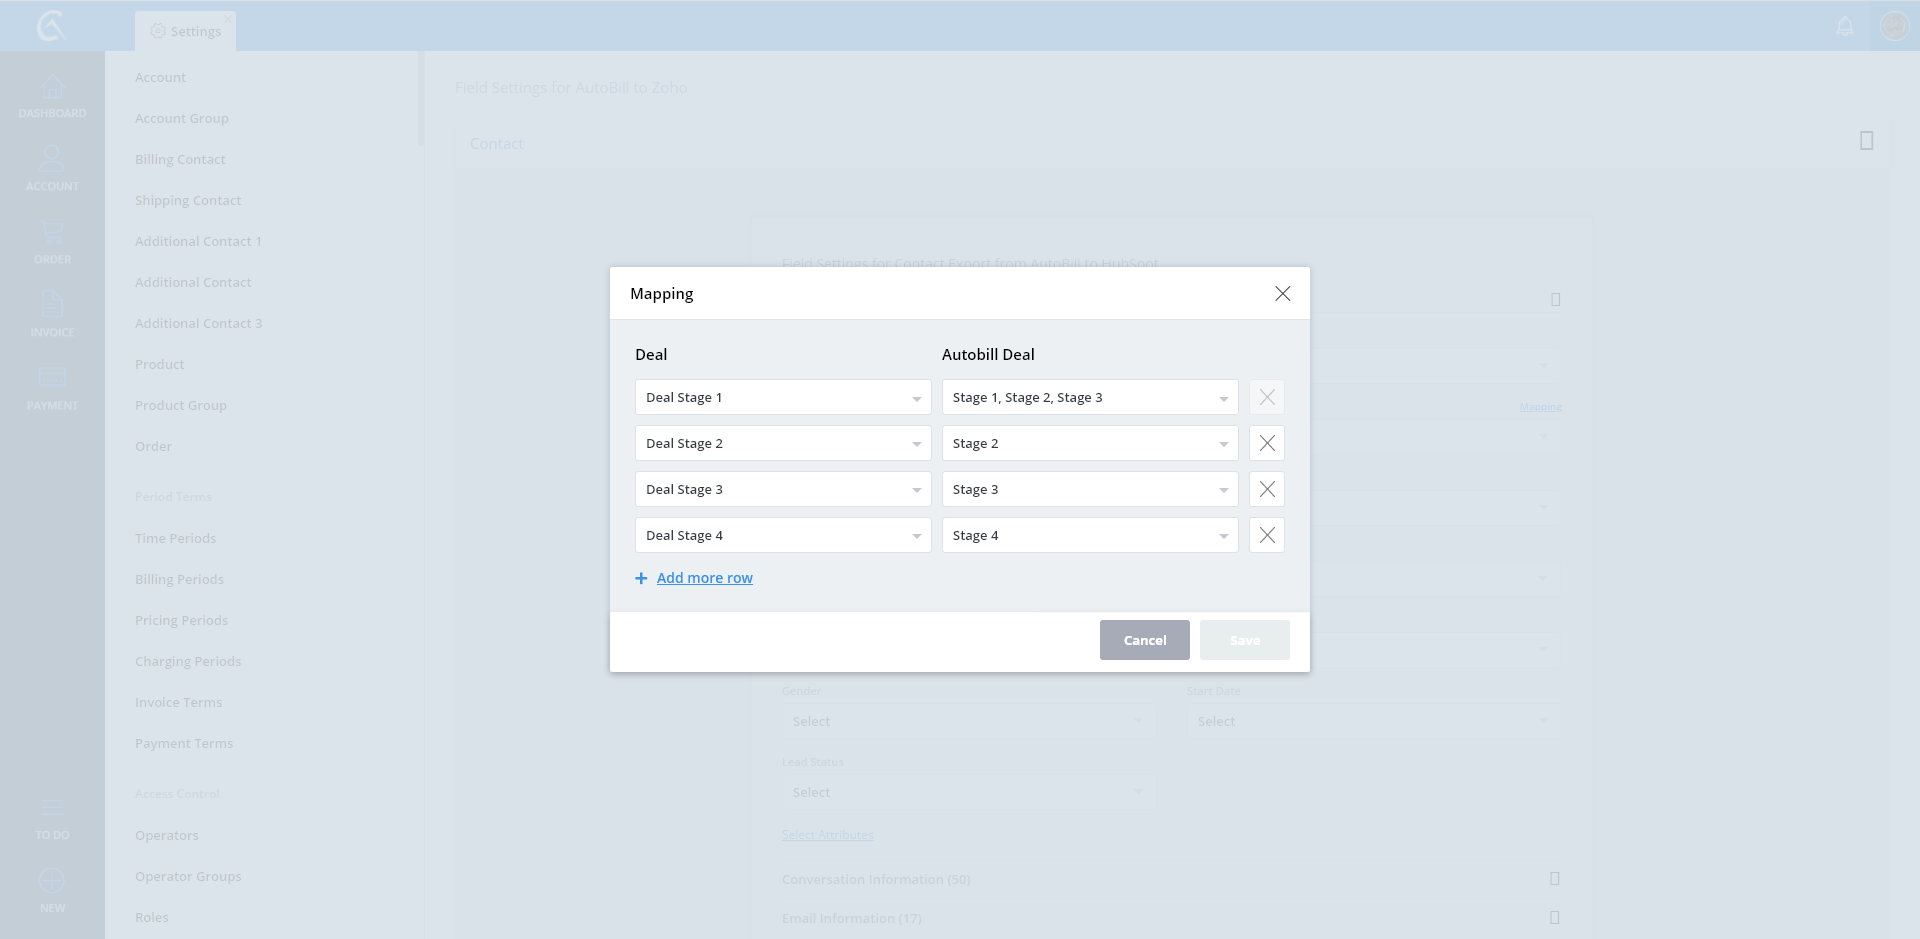Open the Stage 1, Stage 2, Stage 3 dropdown
The image size is (1920, 939).
point(1089,397)
